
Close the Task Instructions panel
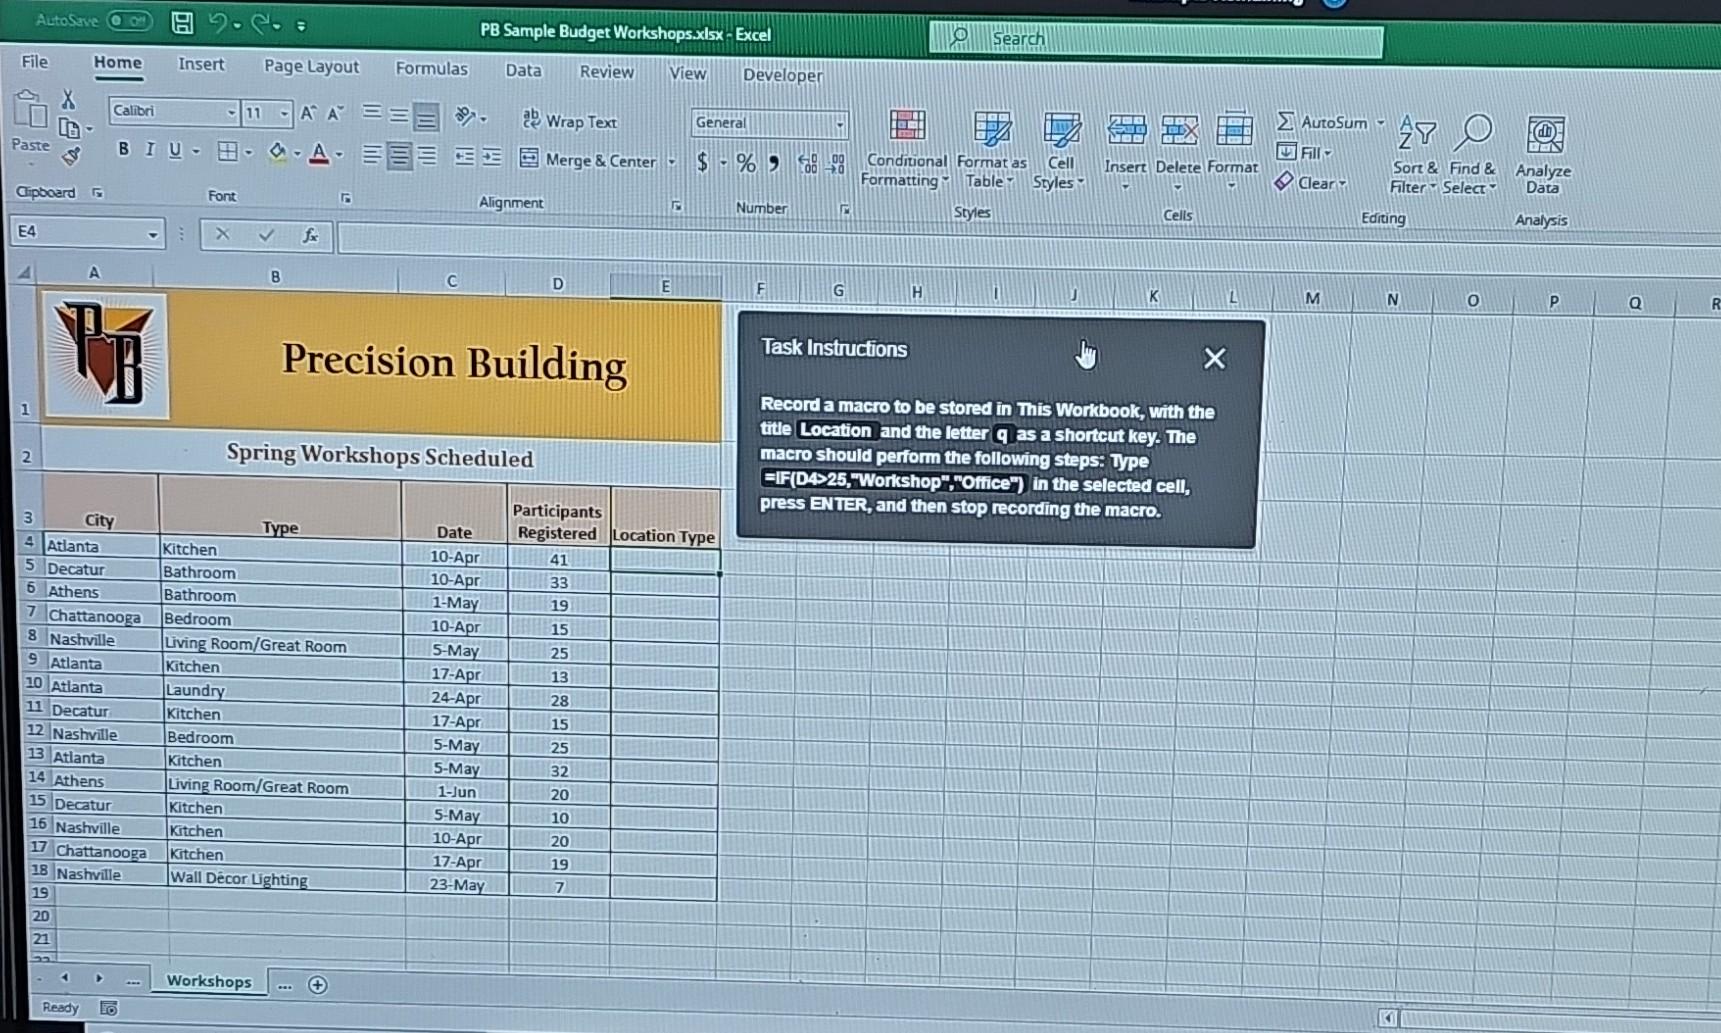(x=1214, y=357)
